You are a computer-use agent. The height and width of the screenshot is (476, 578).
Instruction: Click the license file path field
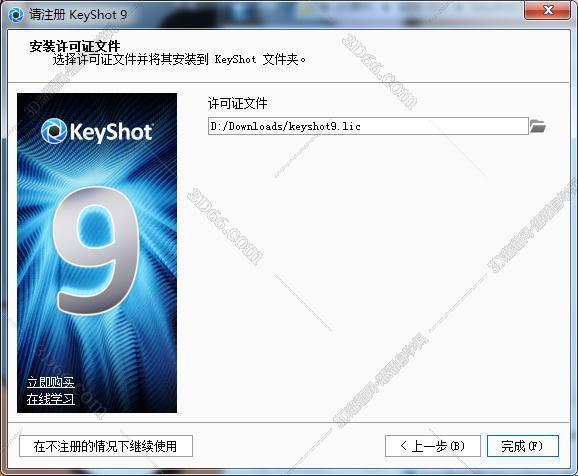coord(368,126)
